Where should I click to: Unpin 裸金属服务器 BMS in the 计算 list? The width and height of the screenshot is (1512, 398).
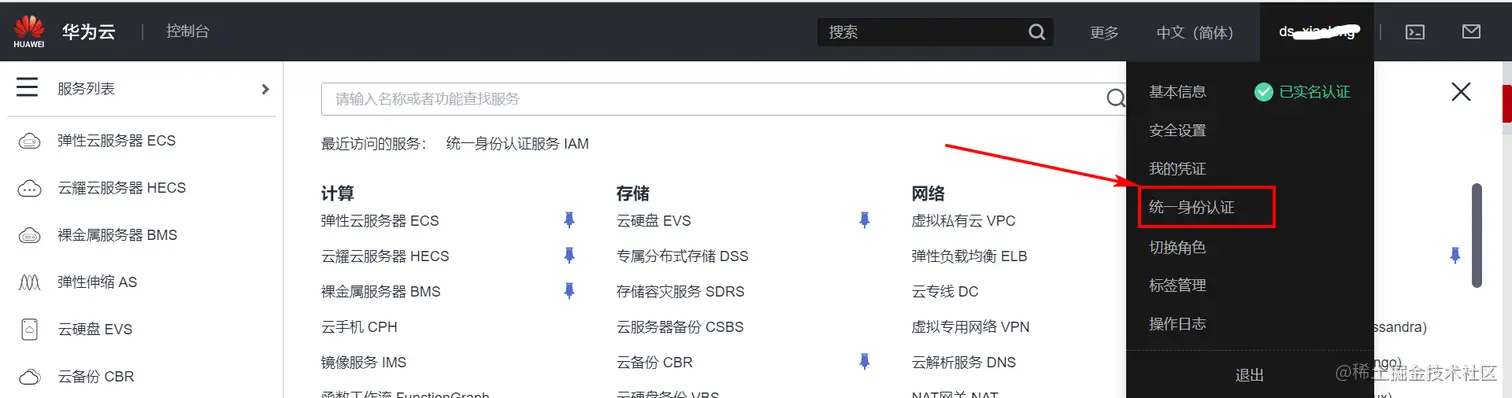(x=569, y=291)
